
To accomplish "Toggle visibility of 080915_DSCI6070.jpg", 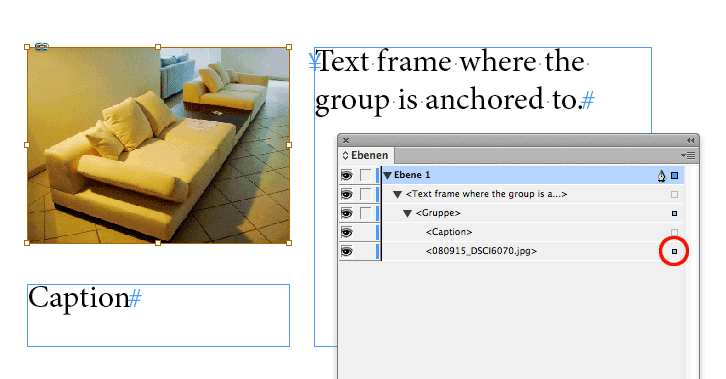I will [346, 251].
